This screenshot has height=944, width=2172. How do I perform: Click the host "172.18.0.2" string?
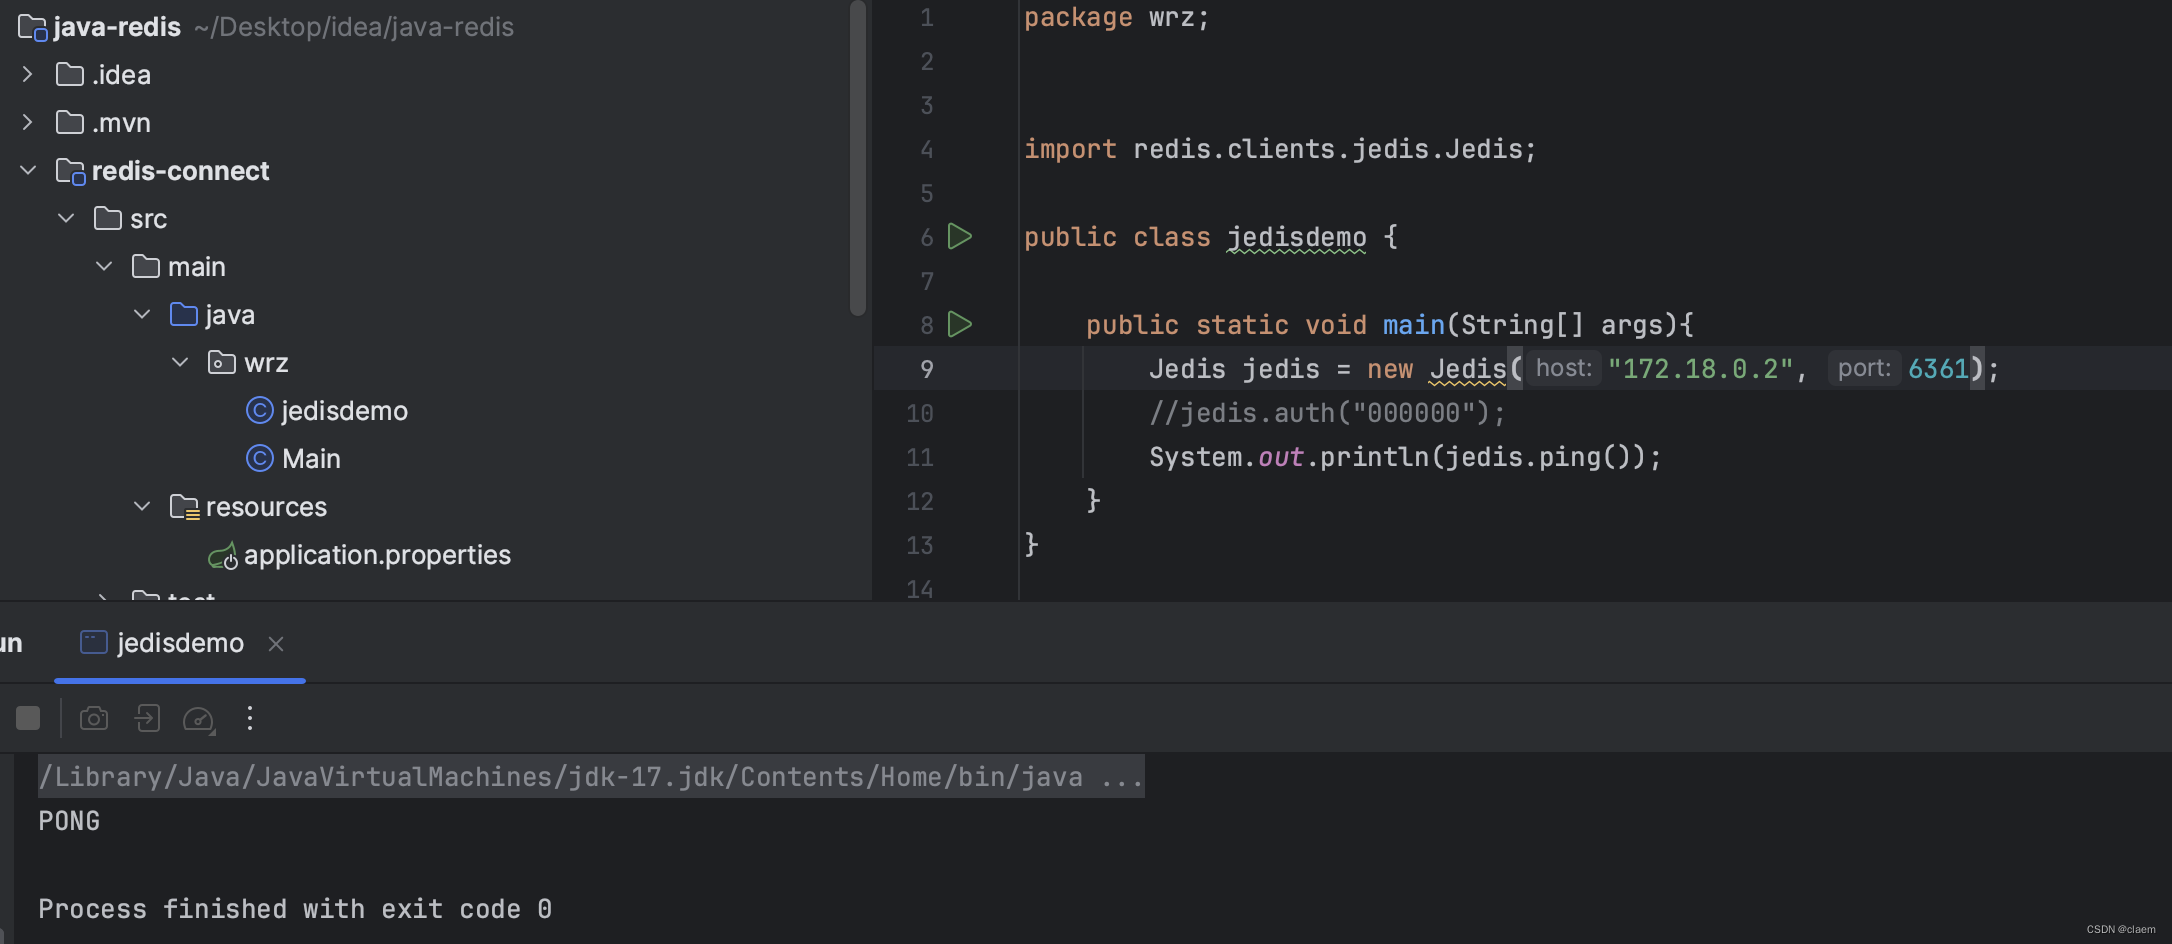[1700, 369]
